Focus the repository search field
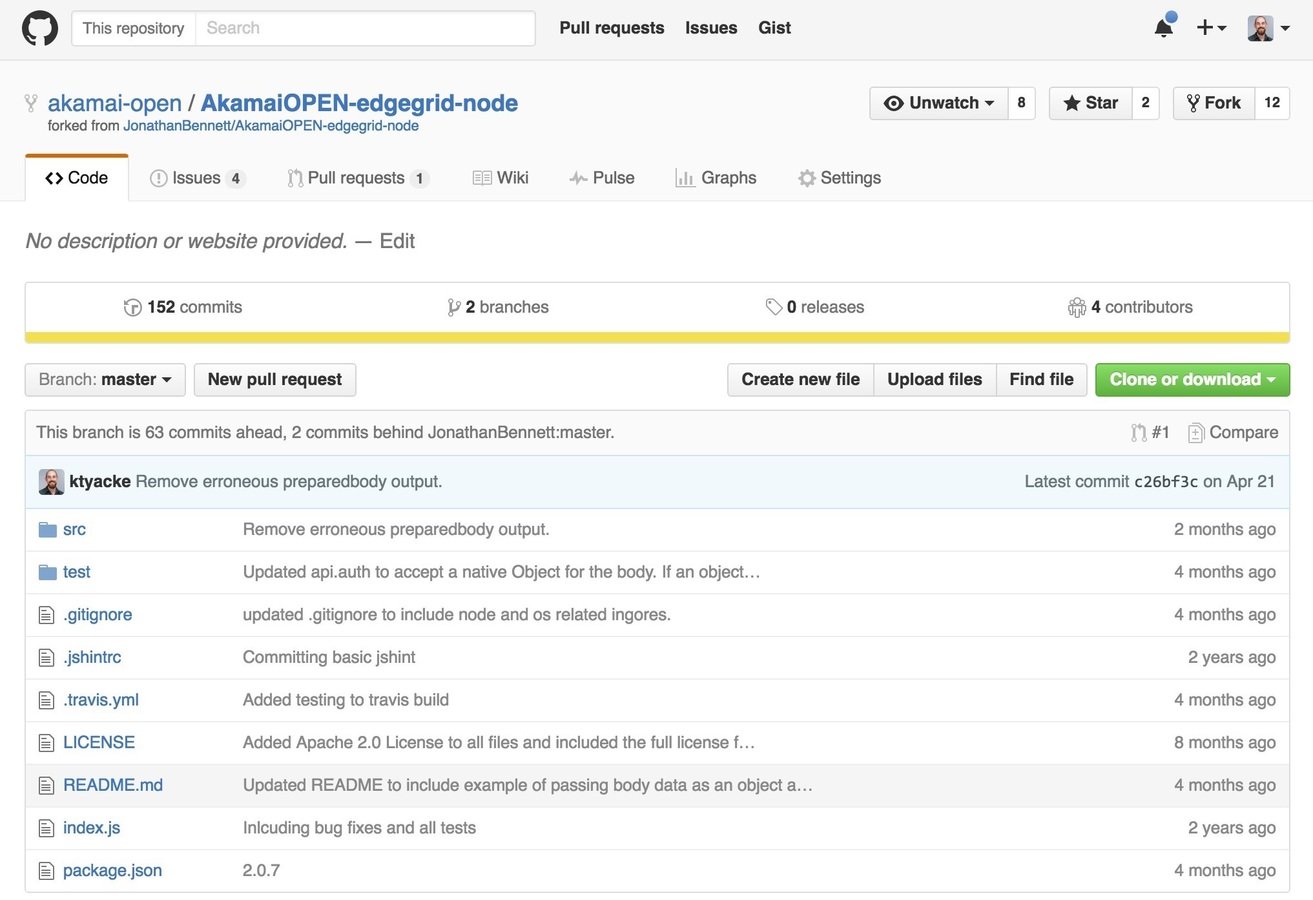 click(x=365, y=28)
